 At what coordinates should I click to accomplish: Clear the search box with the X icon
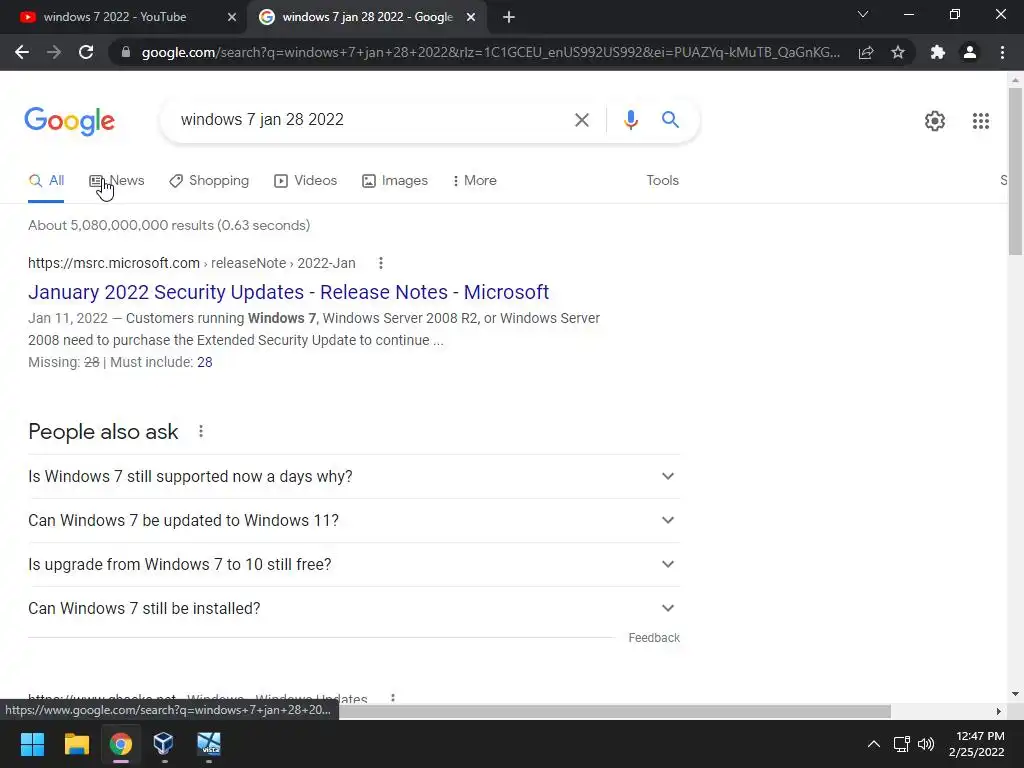pyautogui.click(x=581, y=120)
